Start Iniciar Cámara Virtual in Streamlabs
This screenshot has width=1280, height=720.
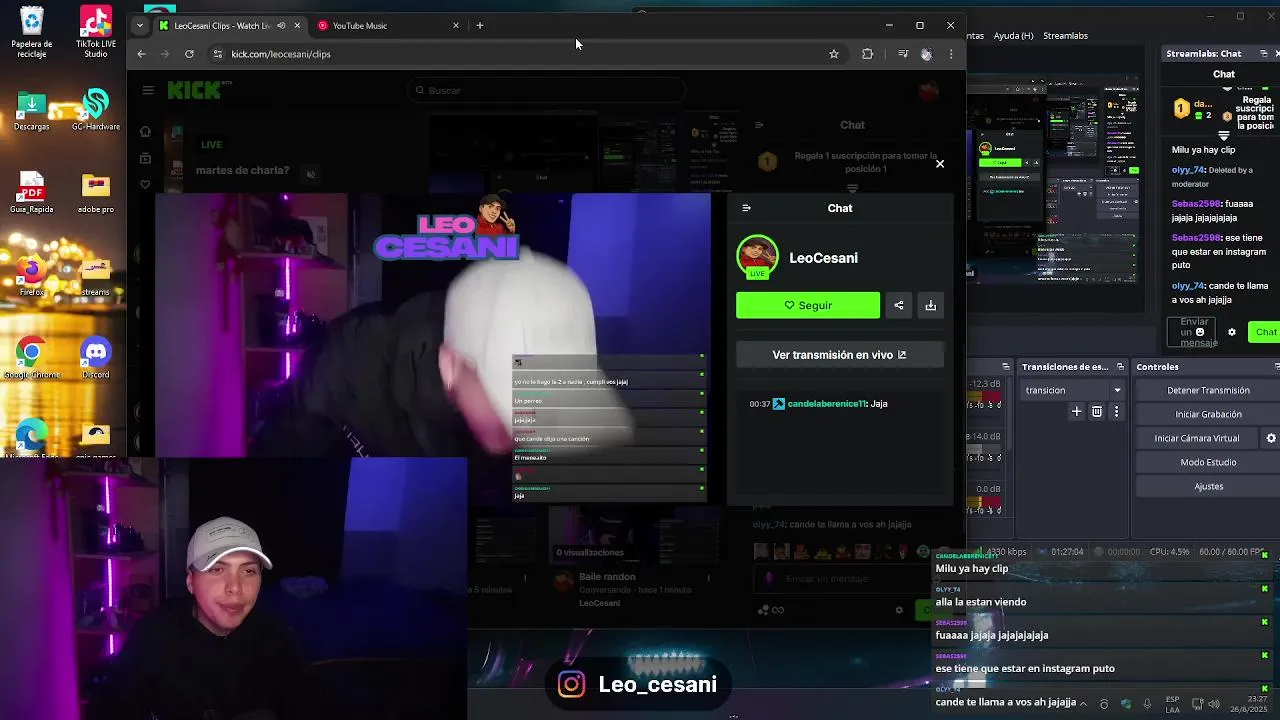[x=1196, y=438]
